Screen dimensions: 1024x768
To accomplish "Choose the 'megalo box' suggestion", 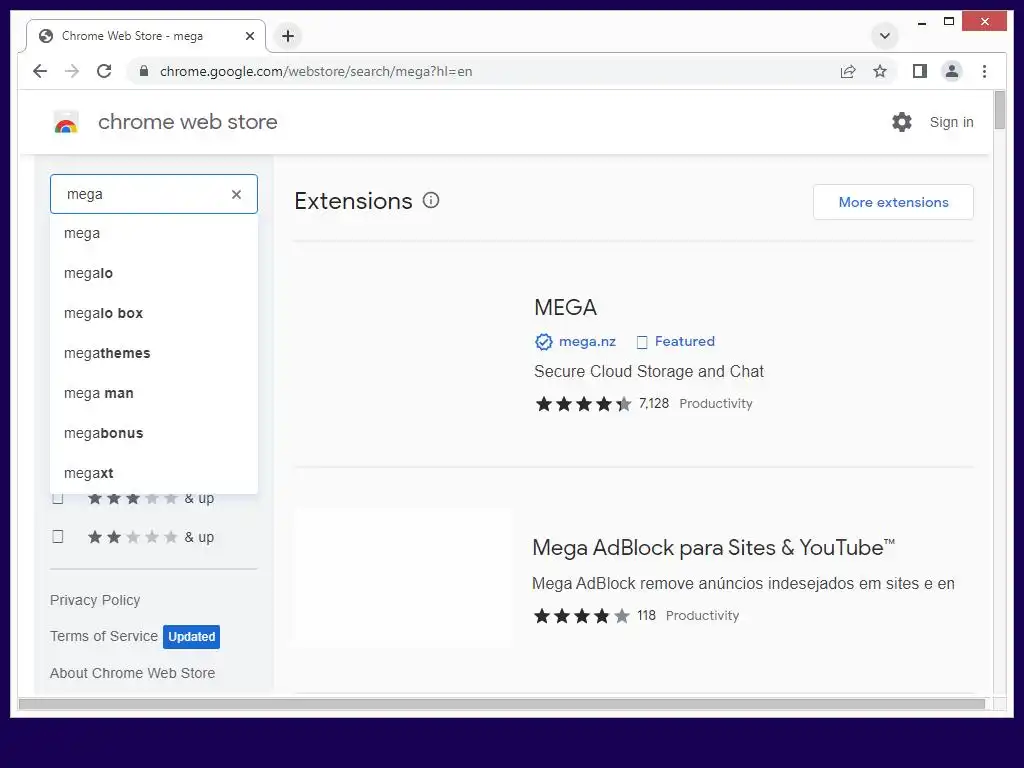I will [154, 313].
